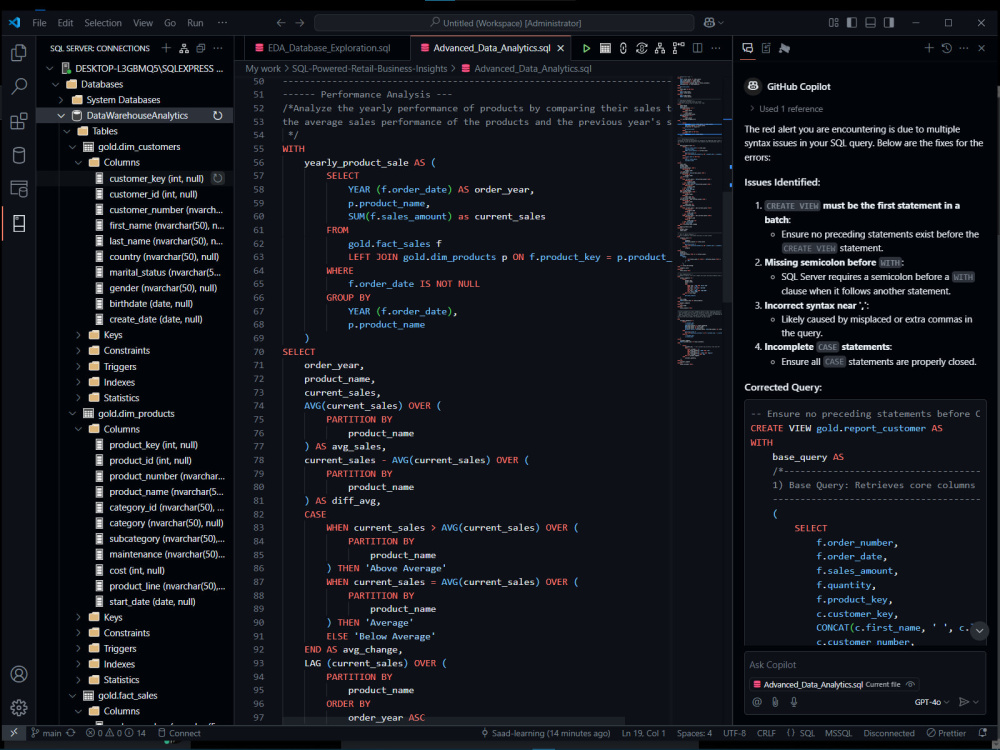Click the editor minimap
The height and width of the screenshot is (750, 1000).
(700, 220)
